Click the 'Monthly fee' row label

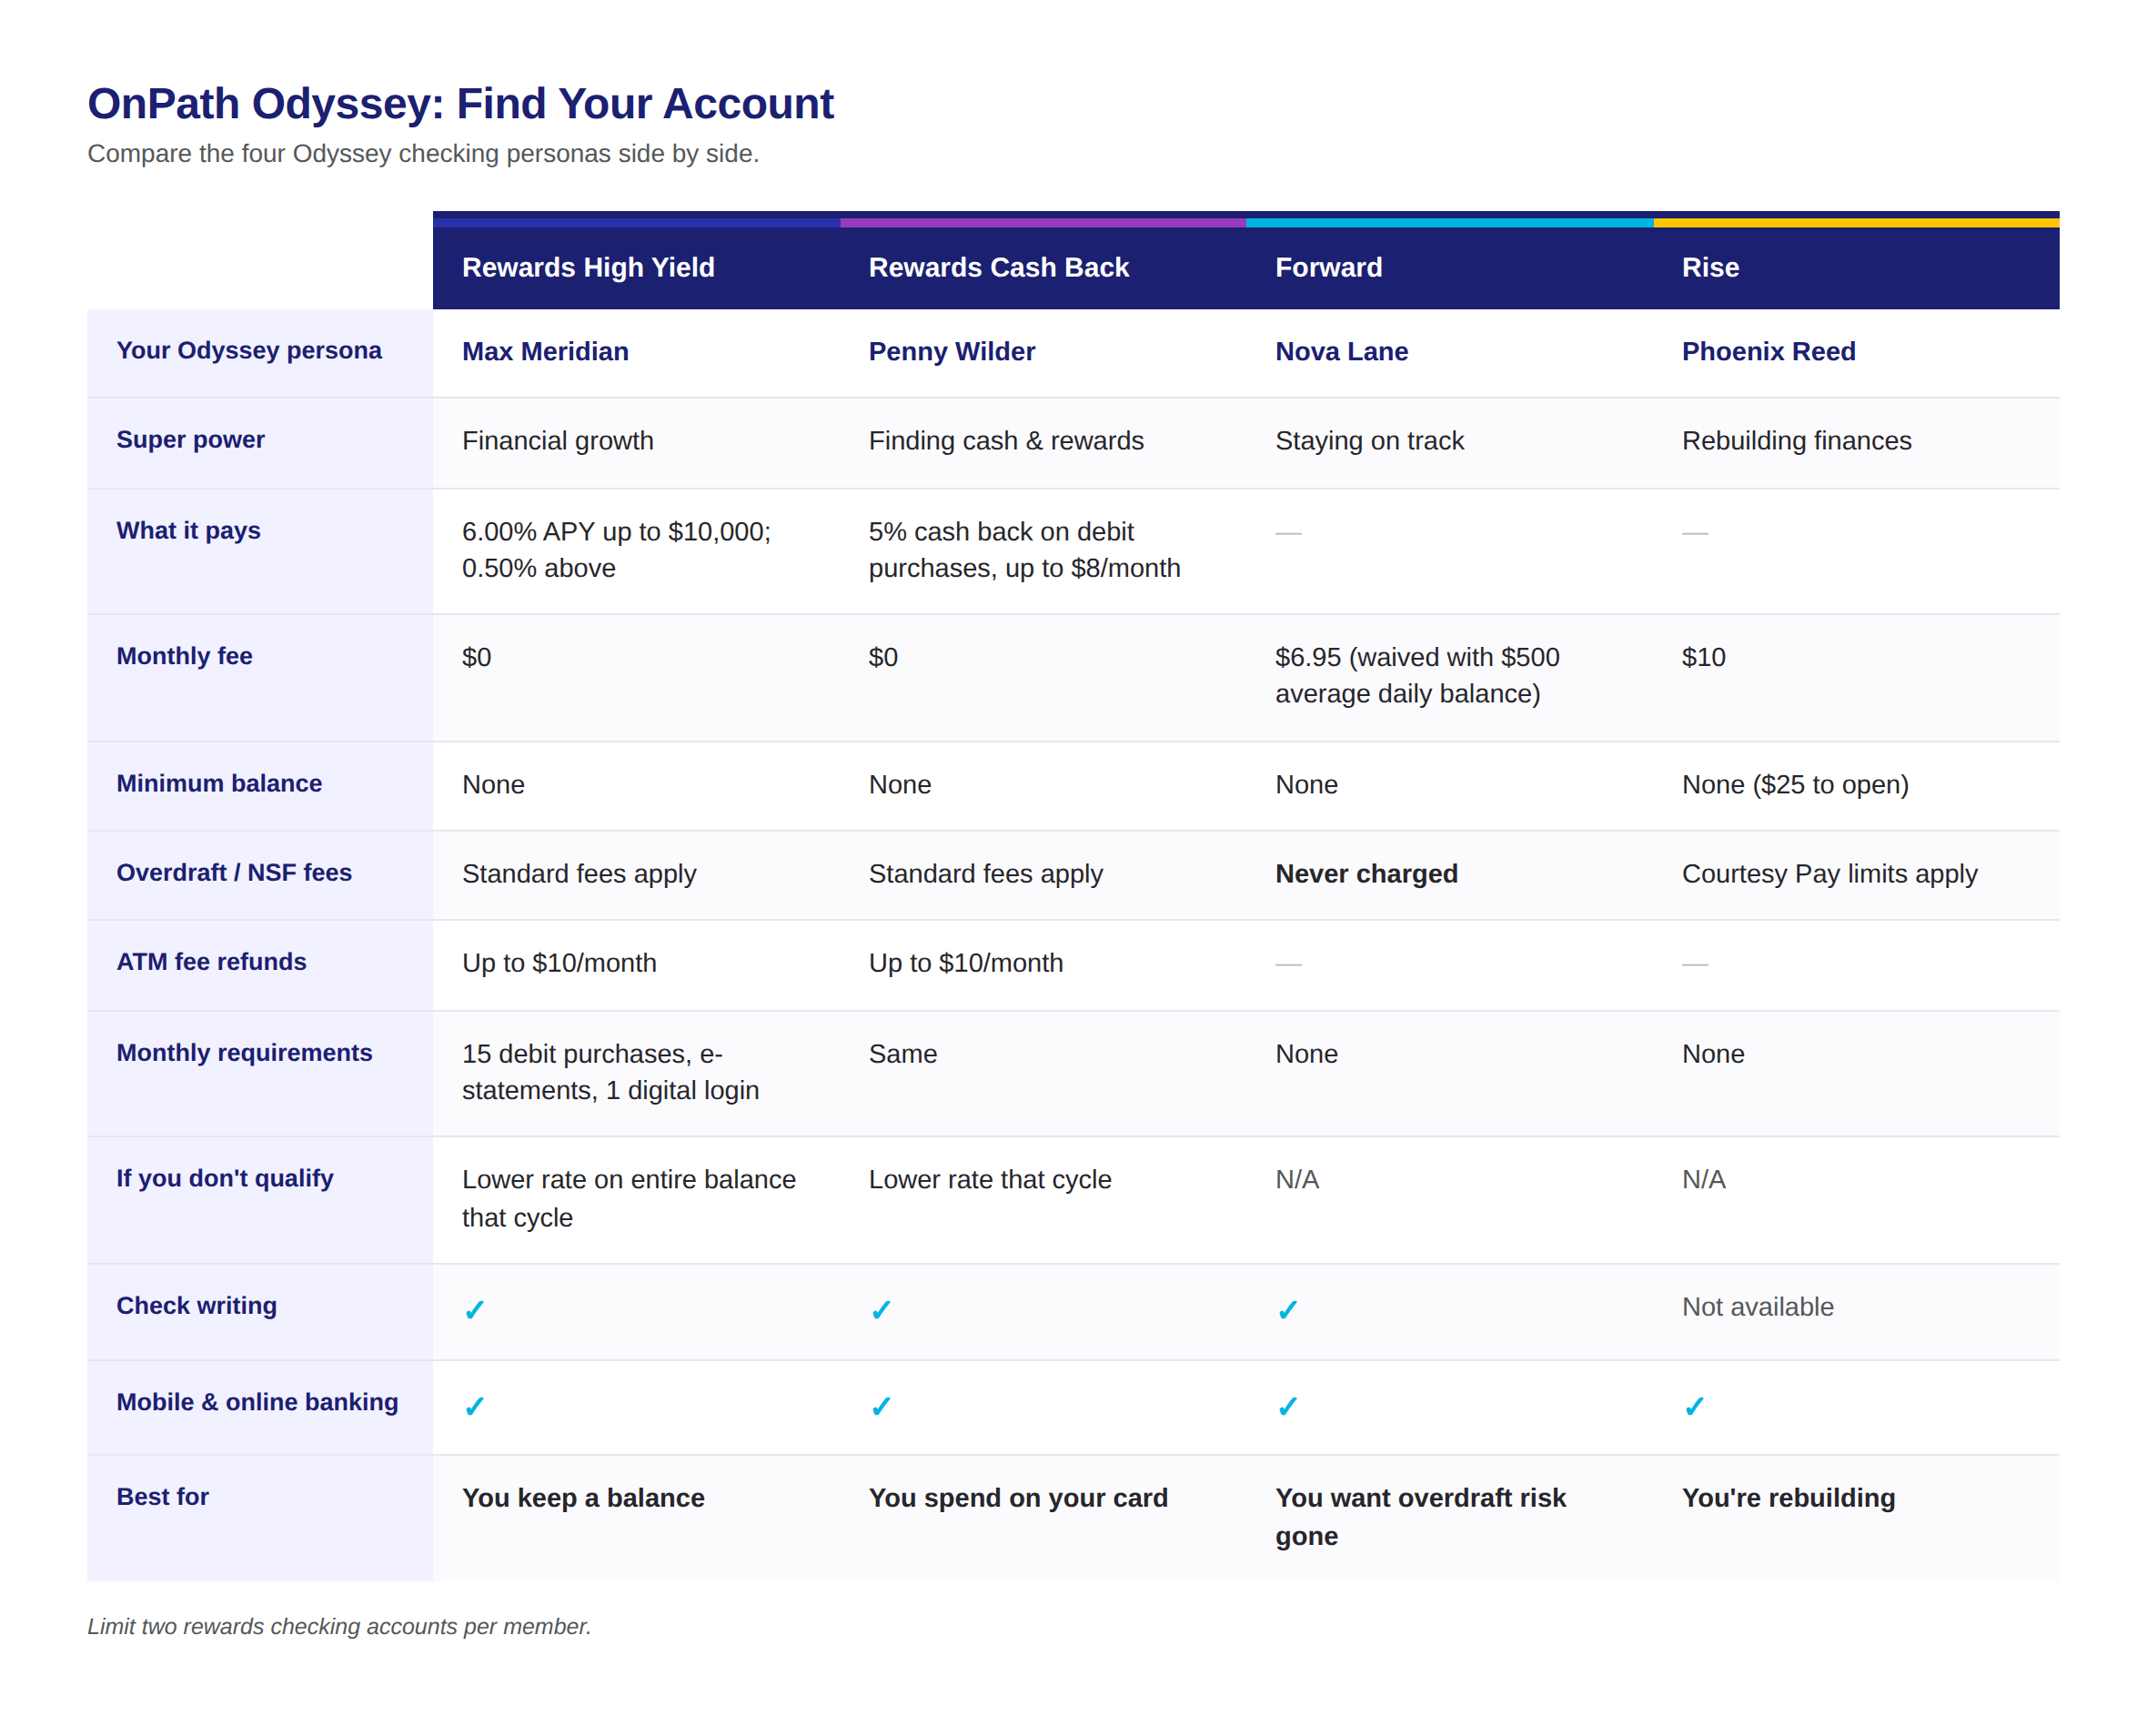tap(184, 656)
